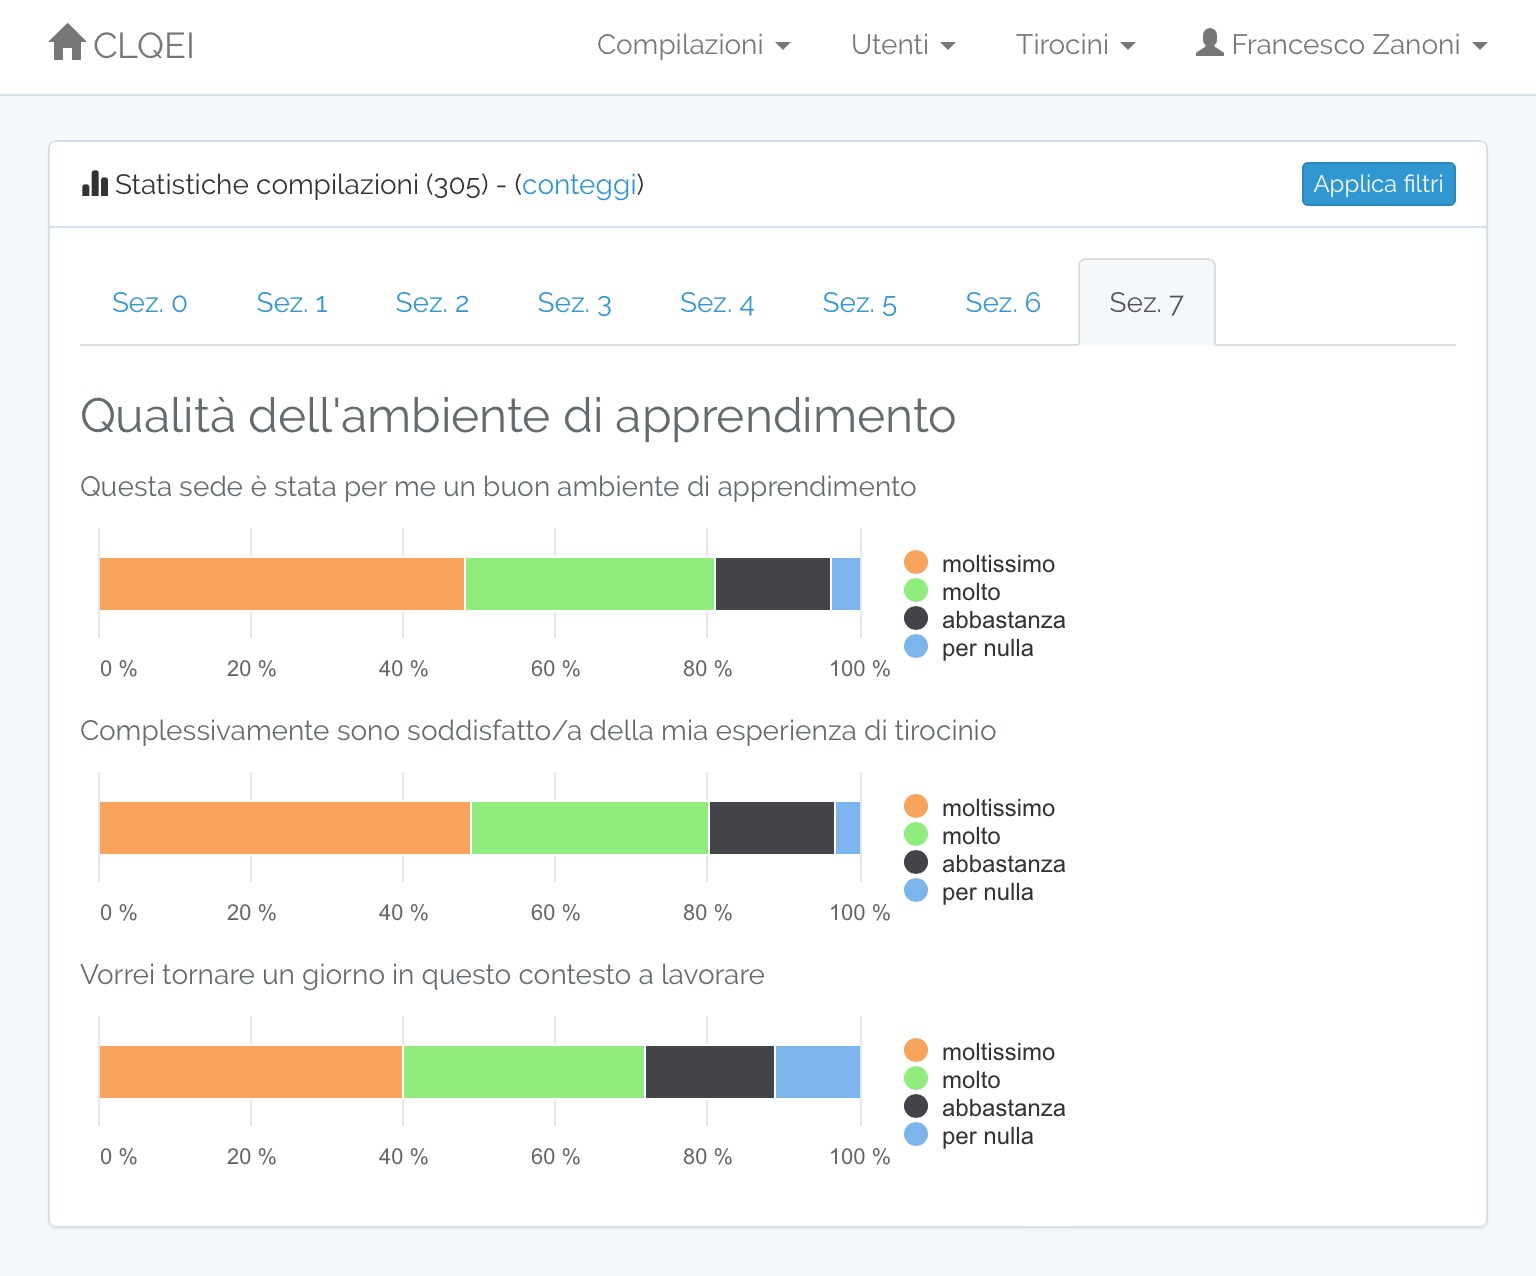The width and height of the screenshot is (1536, 1276).
Task: Click green molto bar in buon ambiente chart
Action: 590,584
